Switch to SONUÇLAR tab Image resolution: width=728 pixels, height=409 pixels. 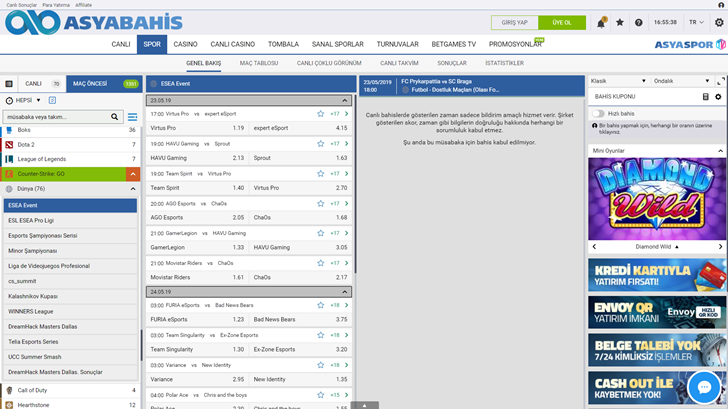click(x=452, y=63)
